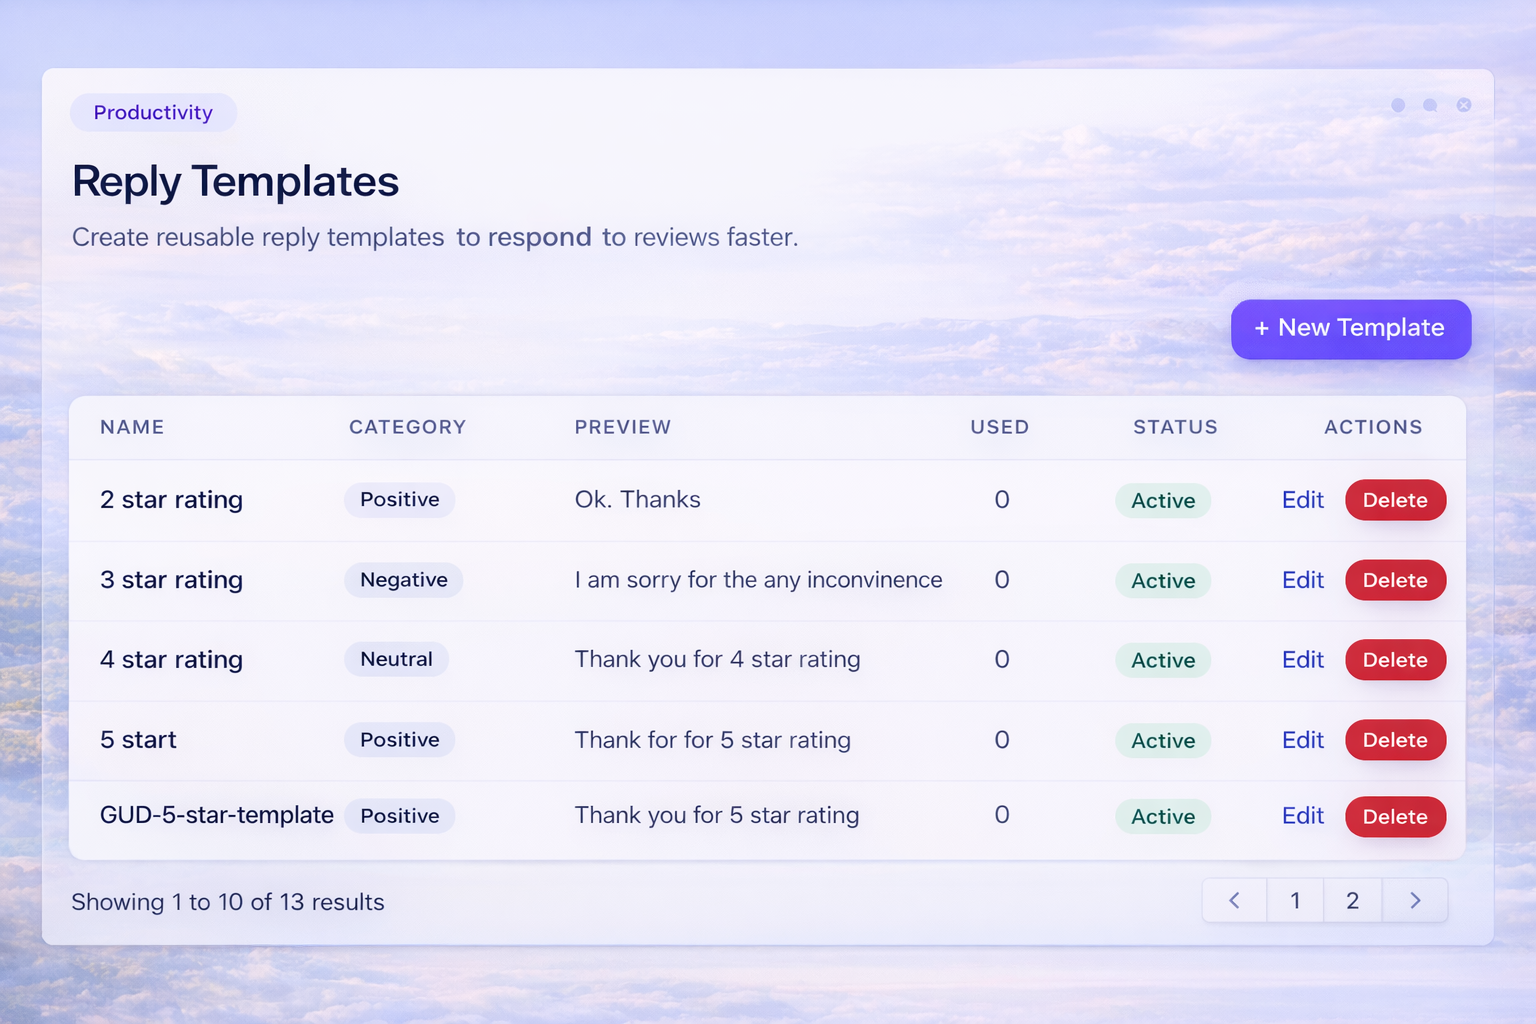Edit the 4 star rating template
The height and width of the screenshot is (1024, 1536).
click(1302, 660)
